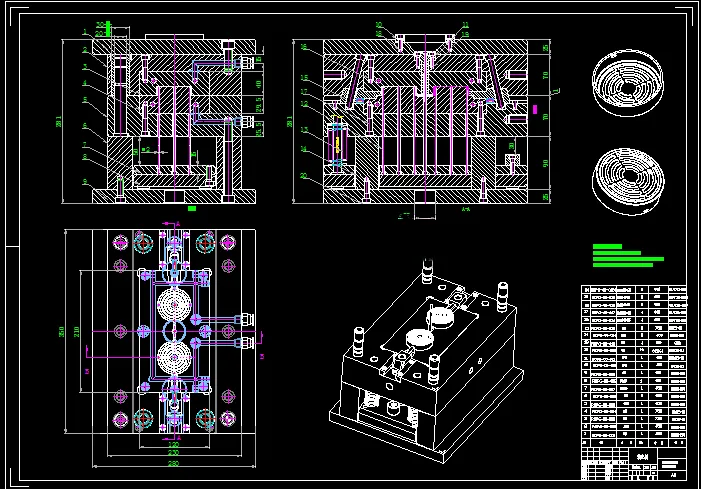This screenshot has height=489, width=701.
Task: Click the parts list table at right
Action: coord(633,366)
